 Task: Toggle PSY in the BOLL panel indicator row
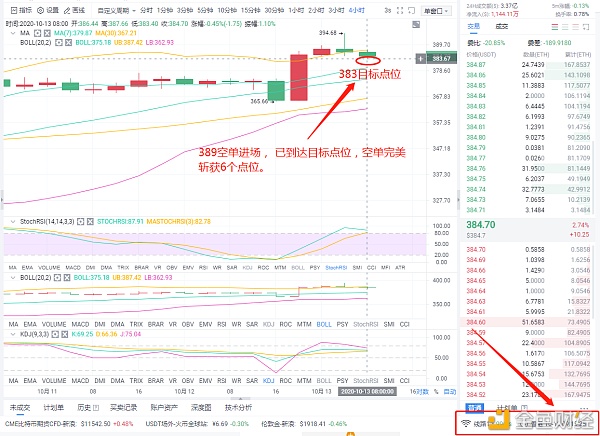pyautogui.click(x=342, y=324)
